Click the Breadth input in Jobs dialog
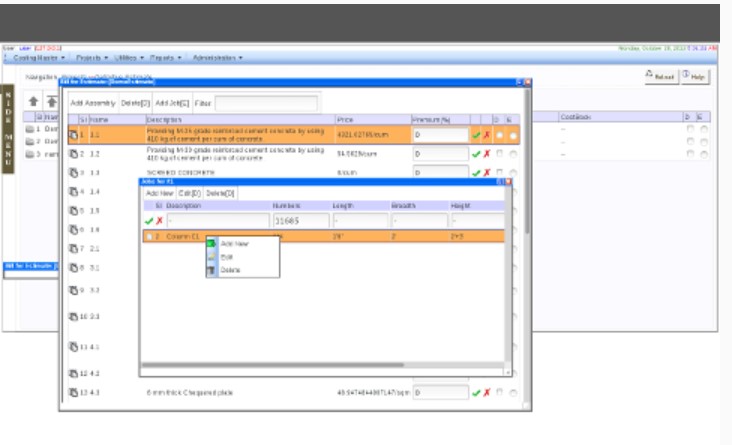The image size is (732, 445). (x=420, y=221)
